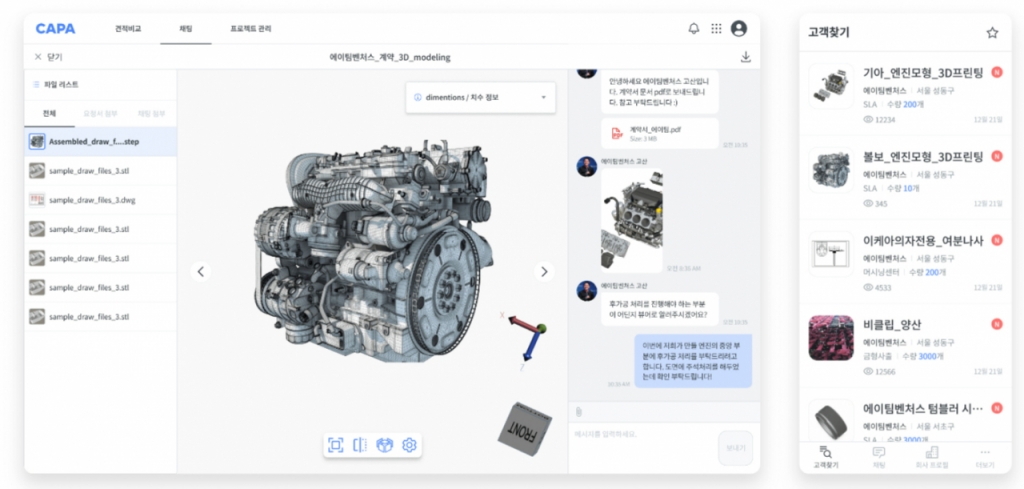Switch to the 프로젝트 관리 top tab
The width and height of the screenshot is (1024, 489).
click(x=251, y=29)
